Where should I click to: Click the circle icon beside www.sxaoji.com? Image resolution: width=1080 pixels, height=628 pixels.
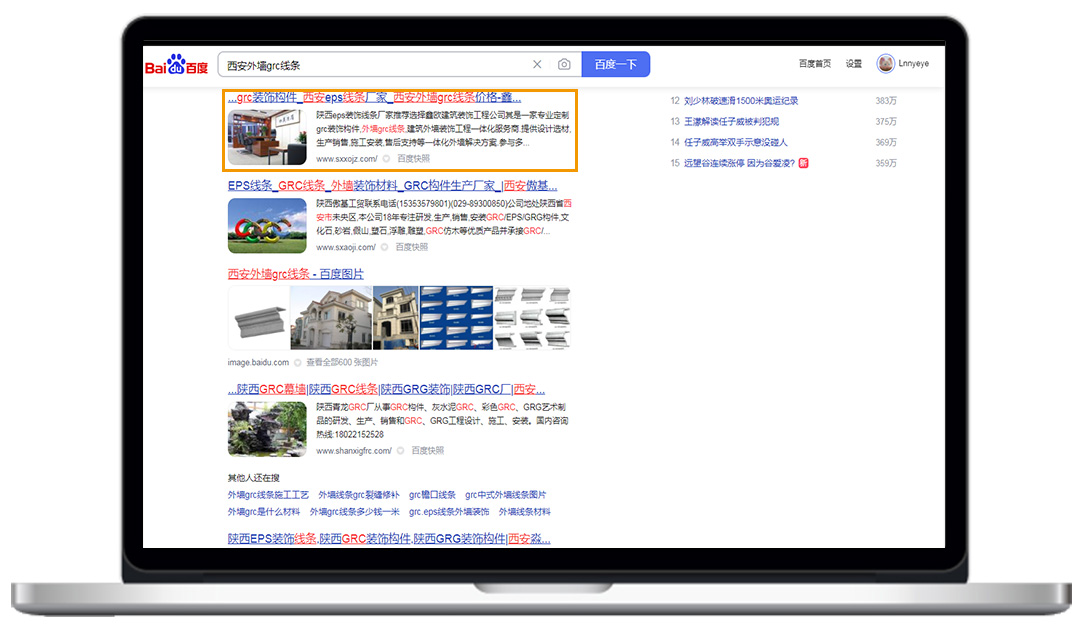pos(384,247)
